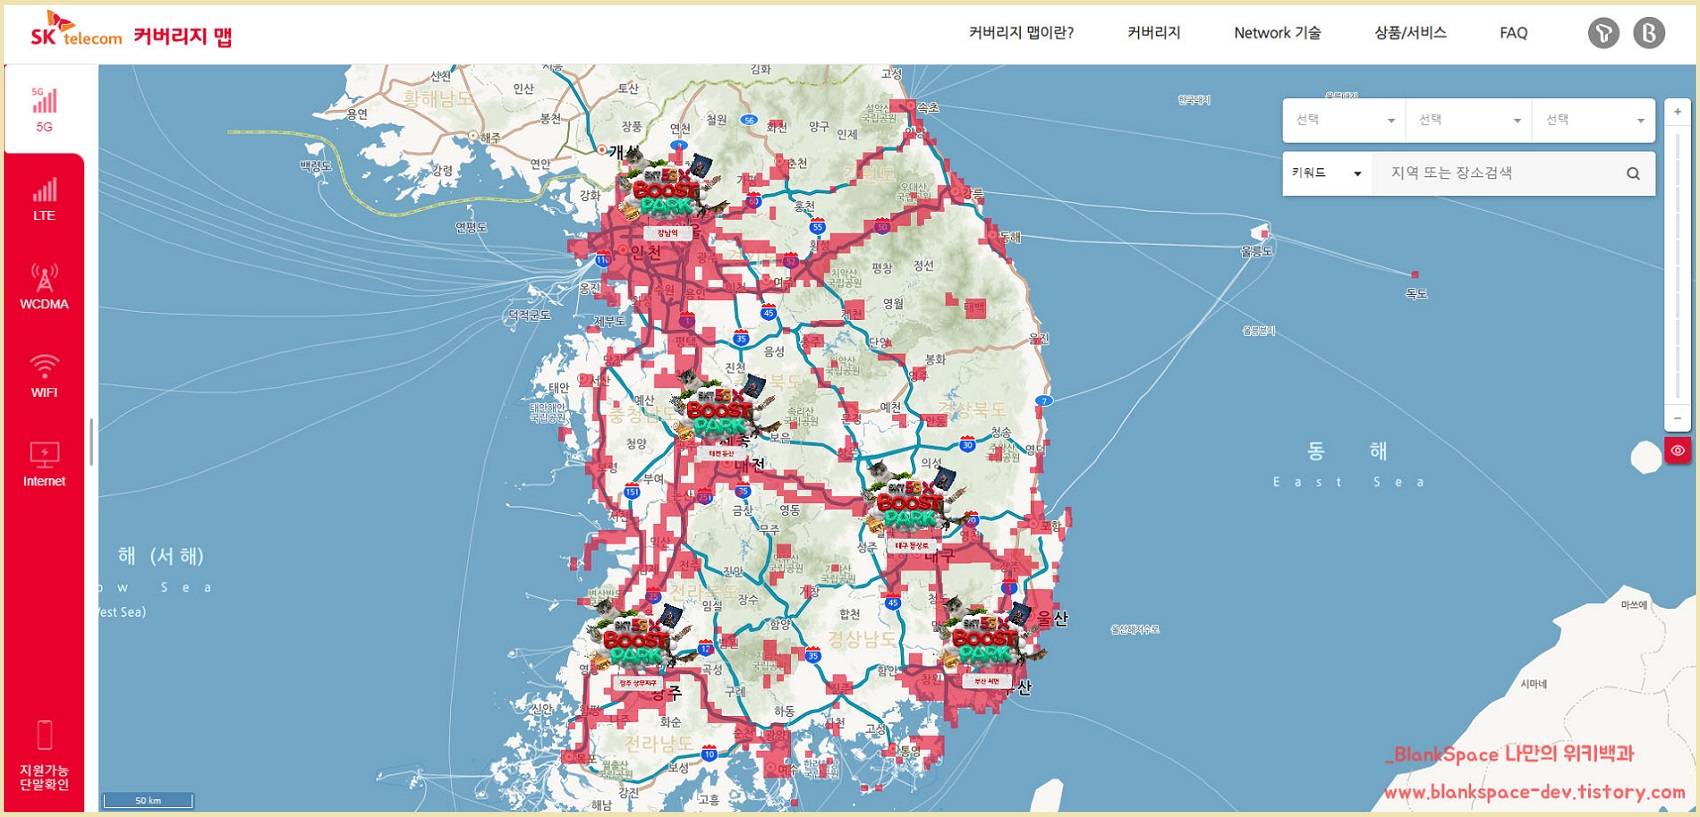
Task: Open the 커버리지 menu item
Action: click(1154, 33)
